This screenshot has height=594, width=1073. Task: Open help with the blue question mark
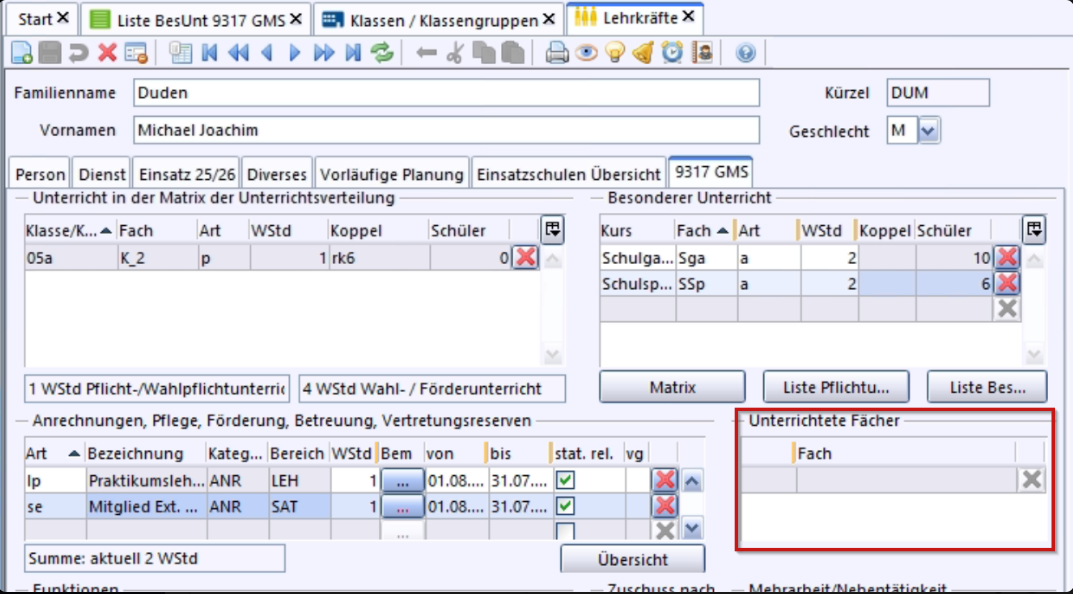(745, 53)
